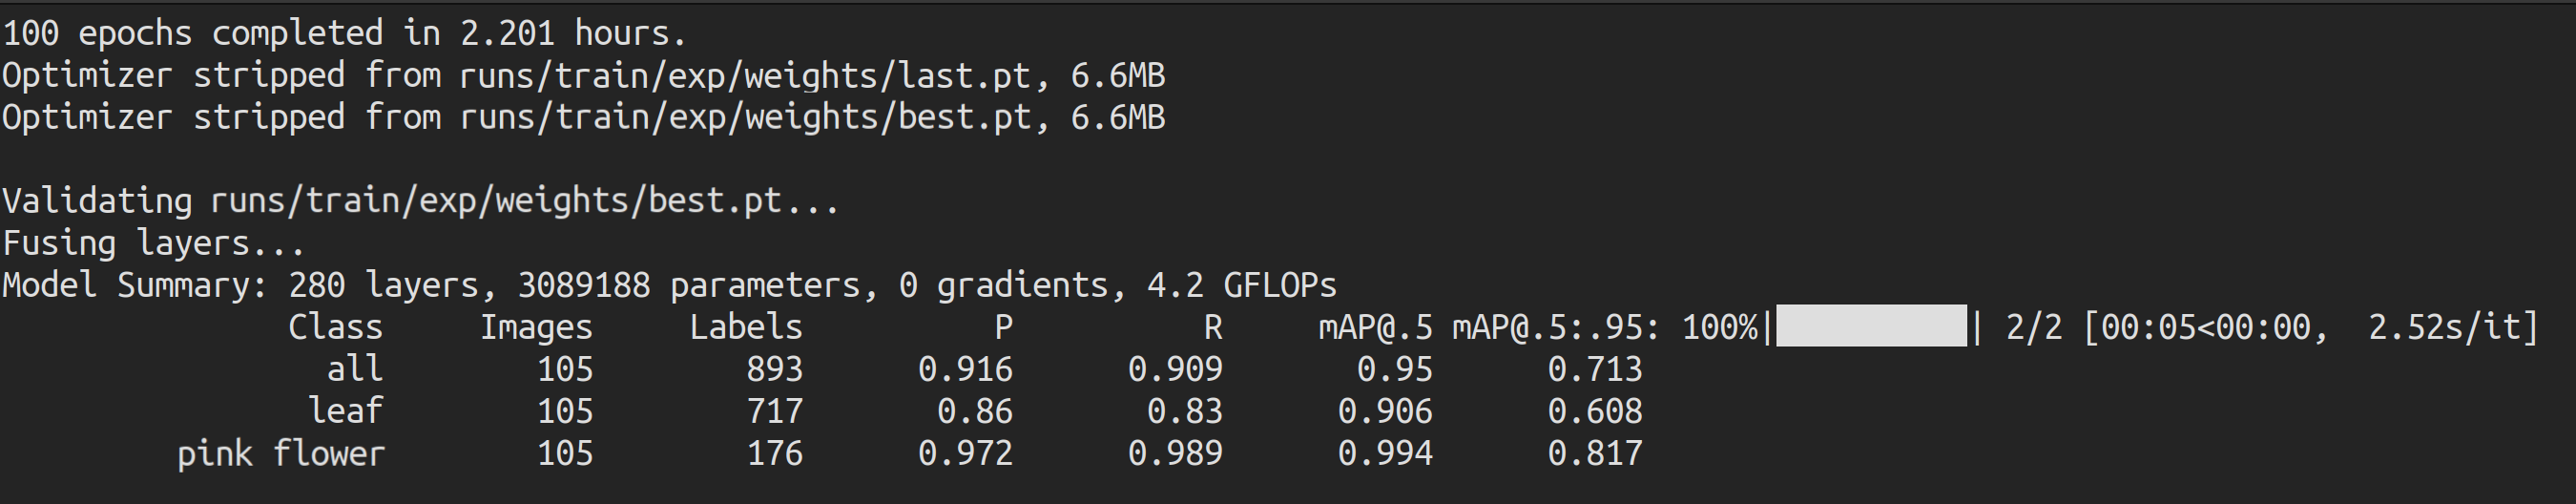Screen dimensions: 2576x504
Task: Click the 0.817 value for pink flower
Action: pos(1595,454)
